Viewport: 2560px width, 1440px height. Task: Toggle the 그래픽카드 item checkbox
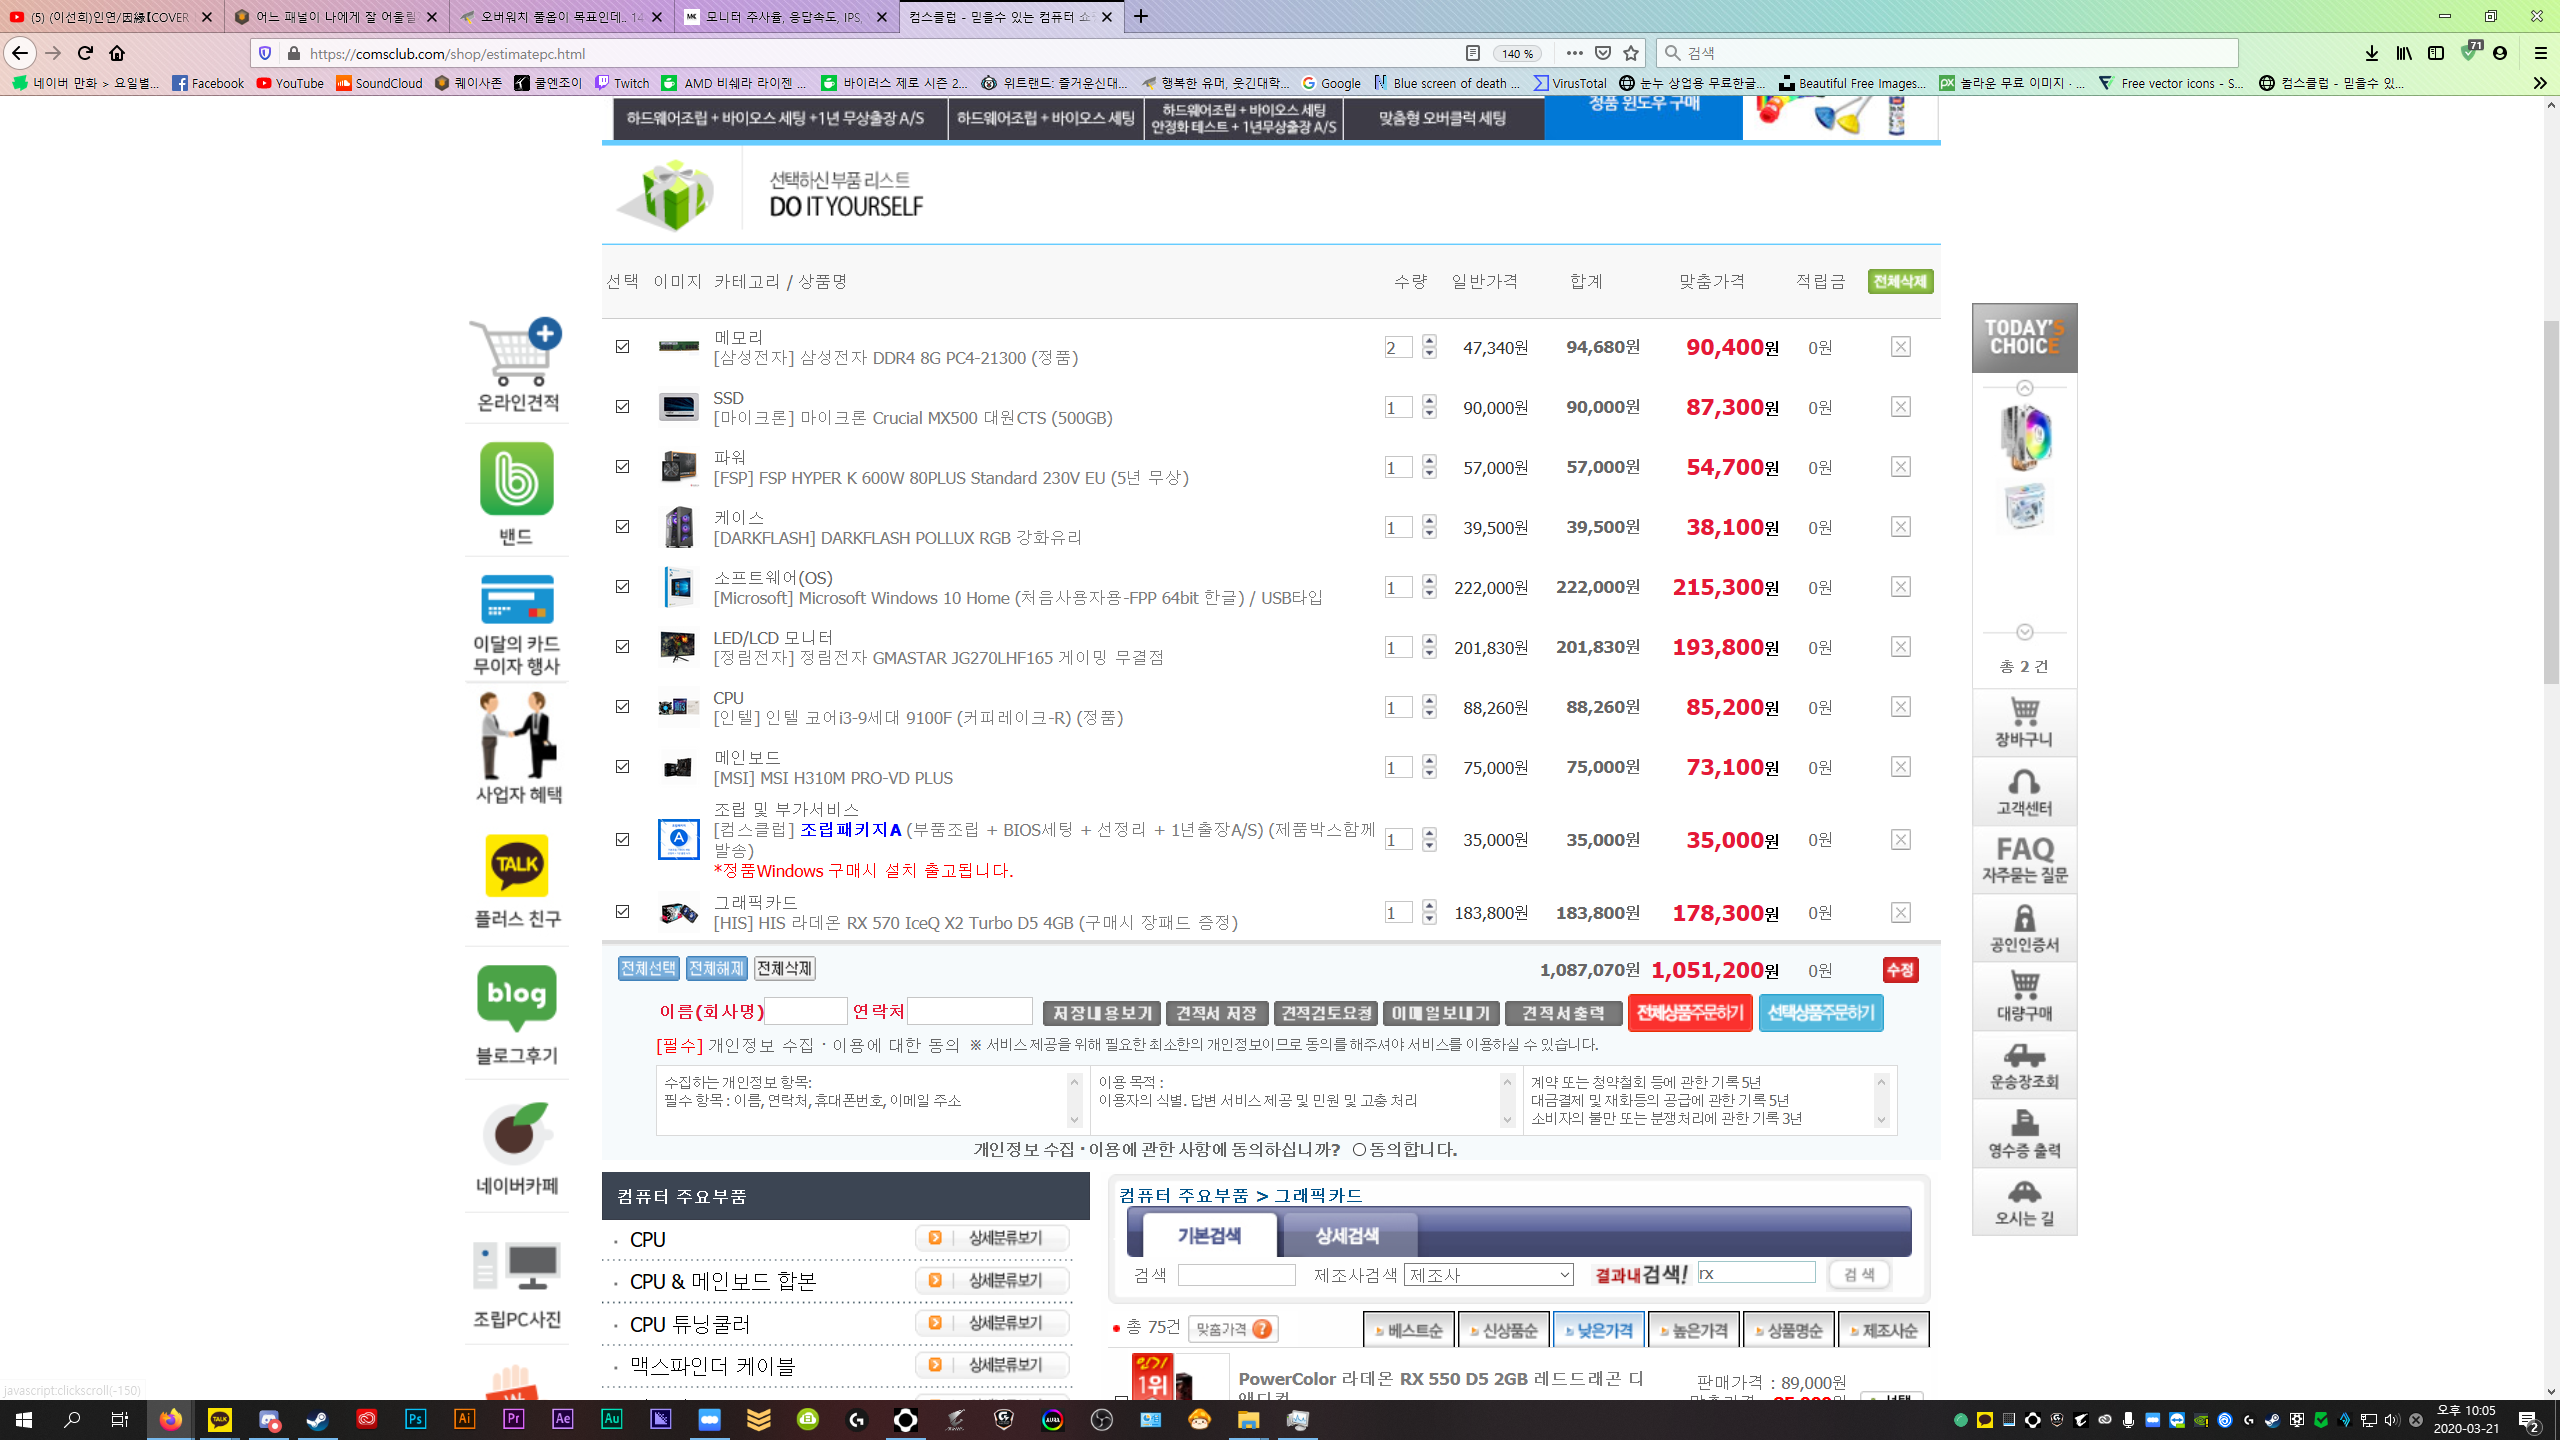point(622,912)
